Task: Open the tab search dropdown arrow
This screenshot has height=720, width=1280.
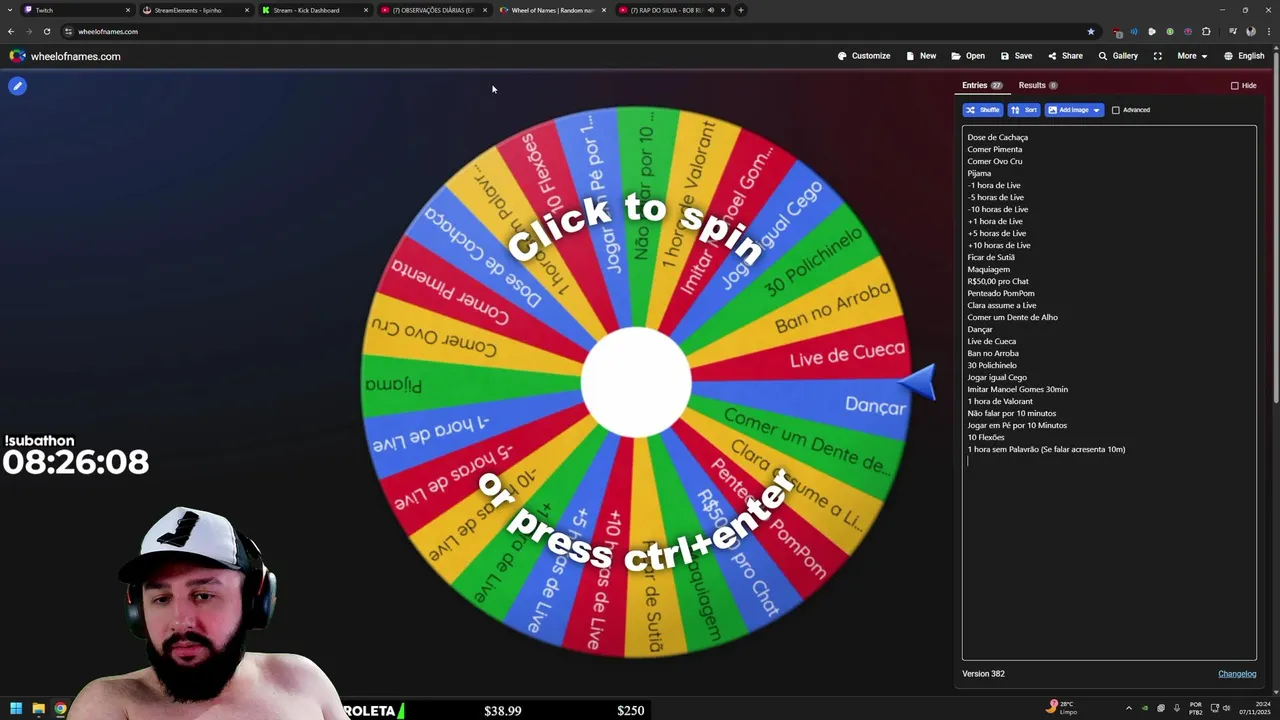Action: 10,10
